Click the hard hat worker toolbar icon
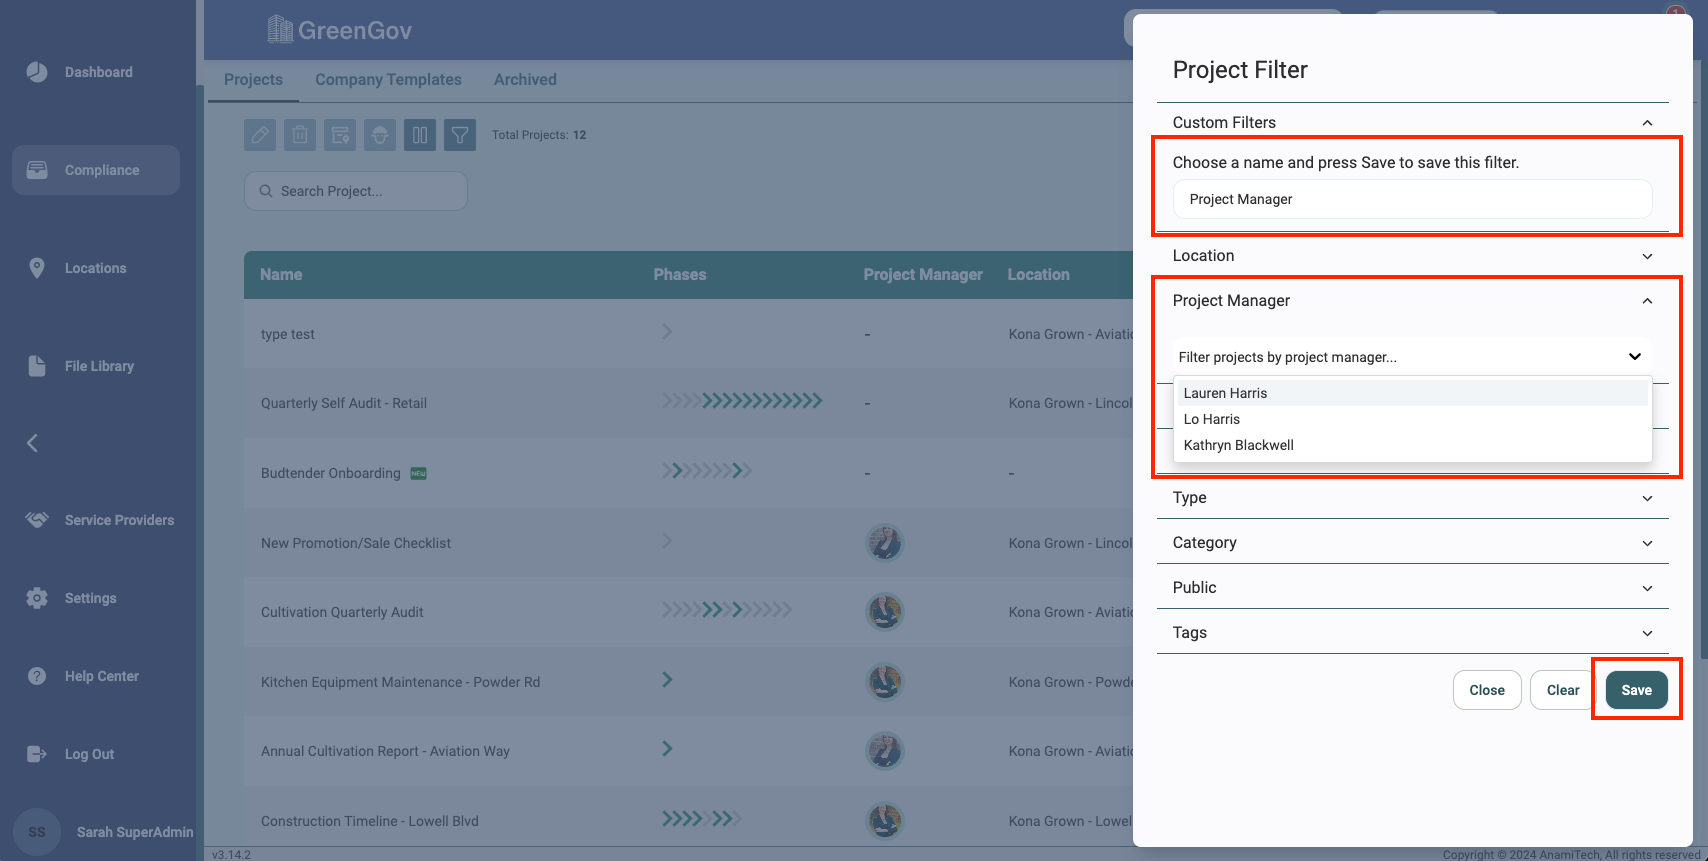Image resolution: width=1708 pixels, height=861 pixels. pos(380,135)
